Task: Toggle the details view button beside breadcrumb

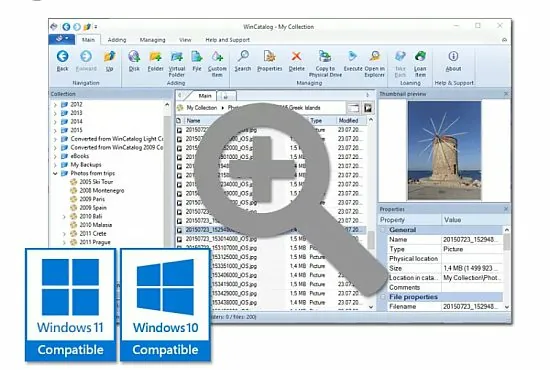Action: [354, 108]
